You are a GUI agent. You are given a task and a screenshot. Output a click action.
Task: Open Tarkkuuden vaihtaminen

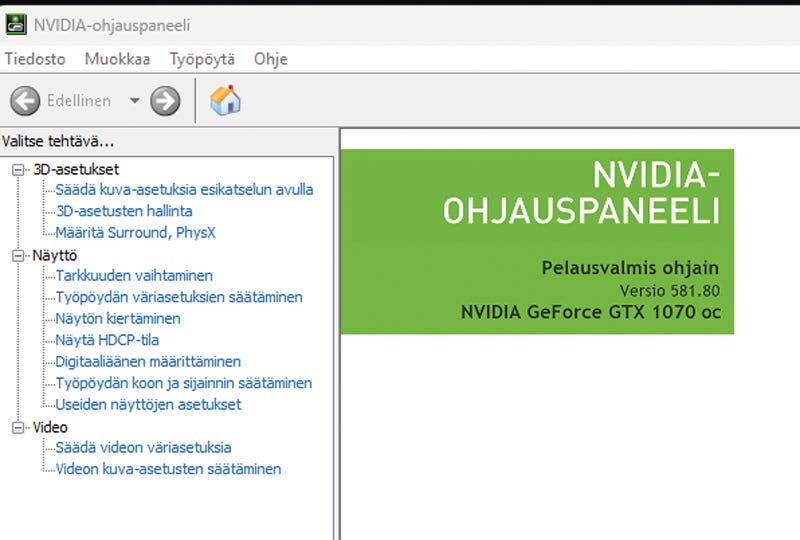coord(134,276)
